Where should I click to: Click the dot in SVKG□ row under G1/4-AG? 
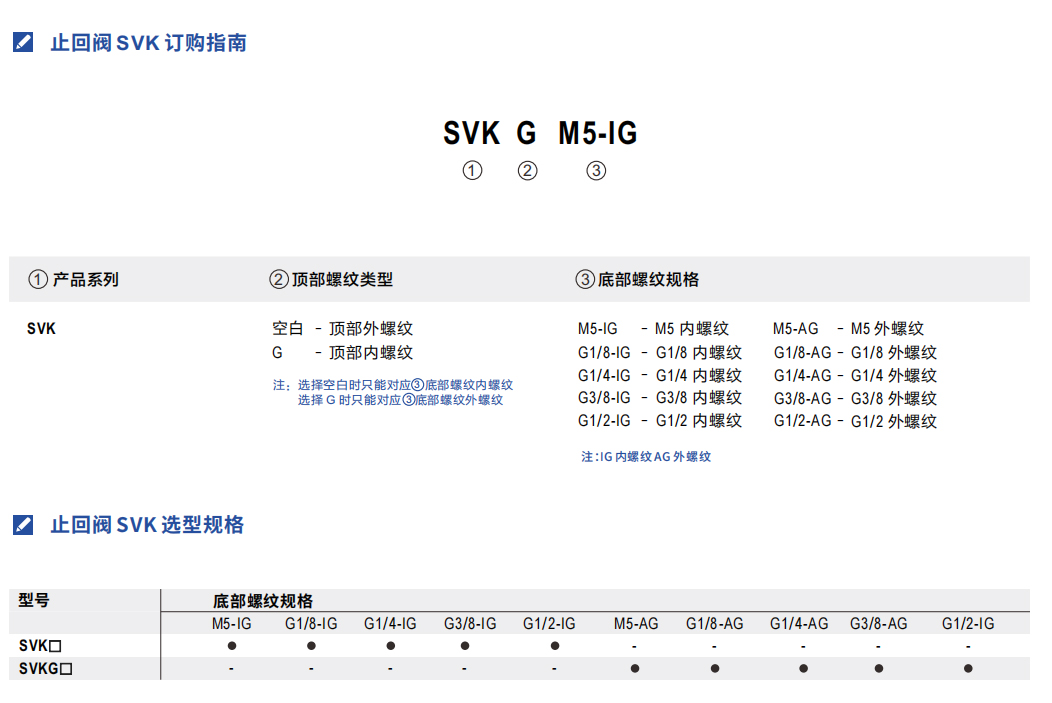tap(804, 668)
